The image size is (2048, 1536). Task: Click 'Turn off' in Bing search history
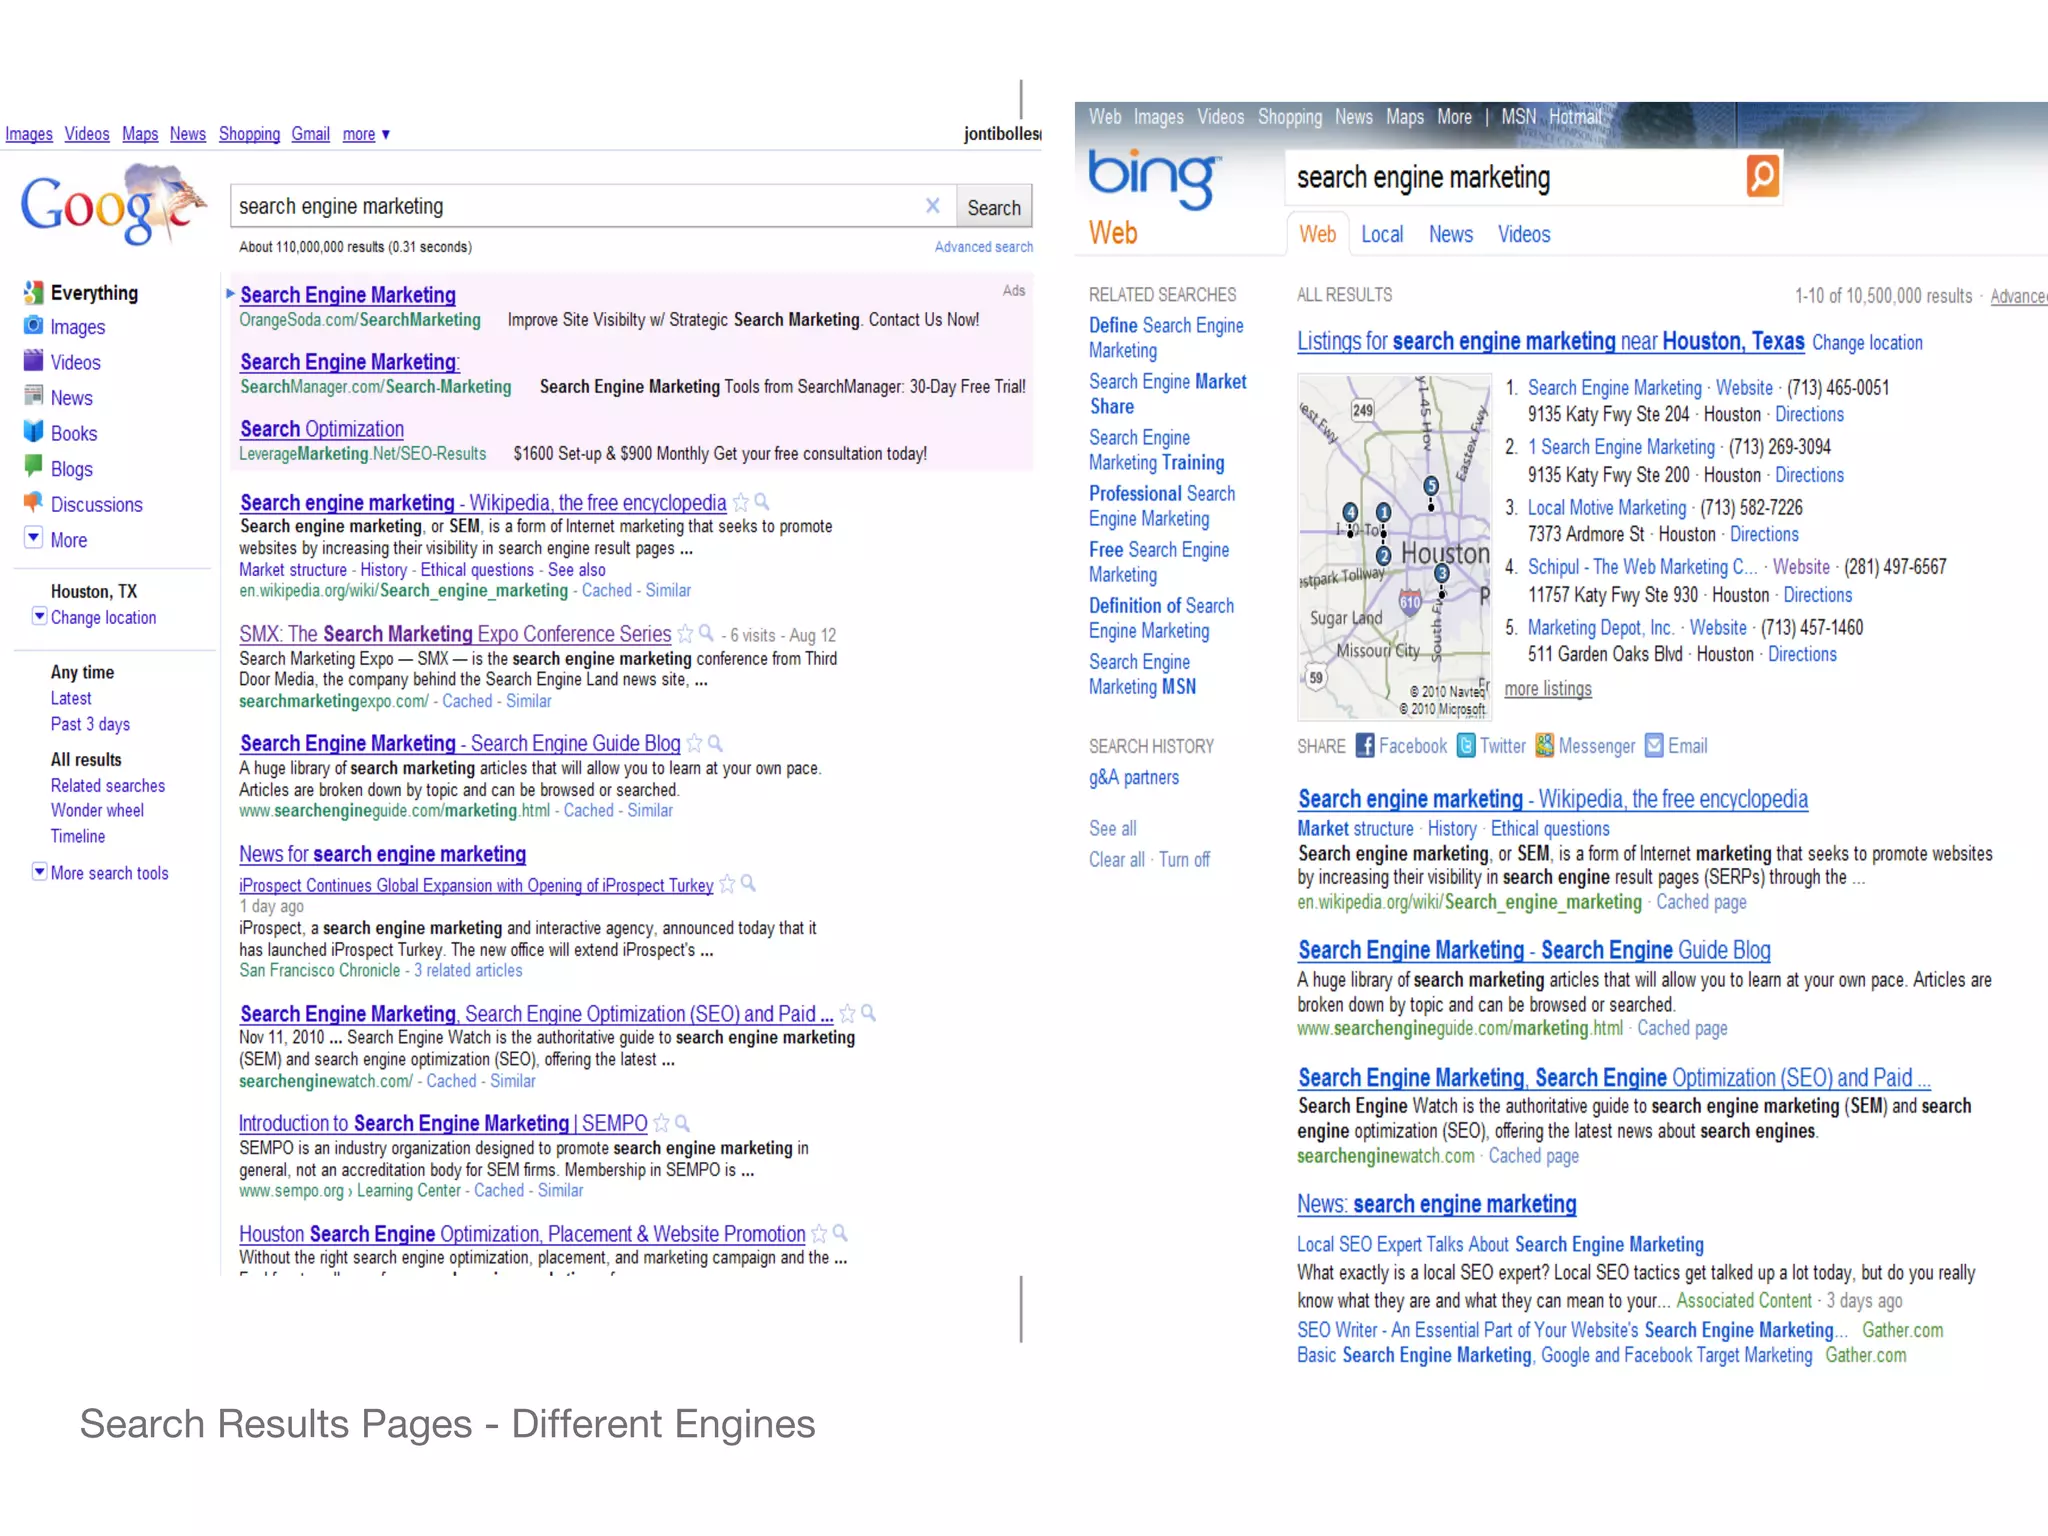click(x=1184, y=860)
